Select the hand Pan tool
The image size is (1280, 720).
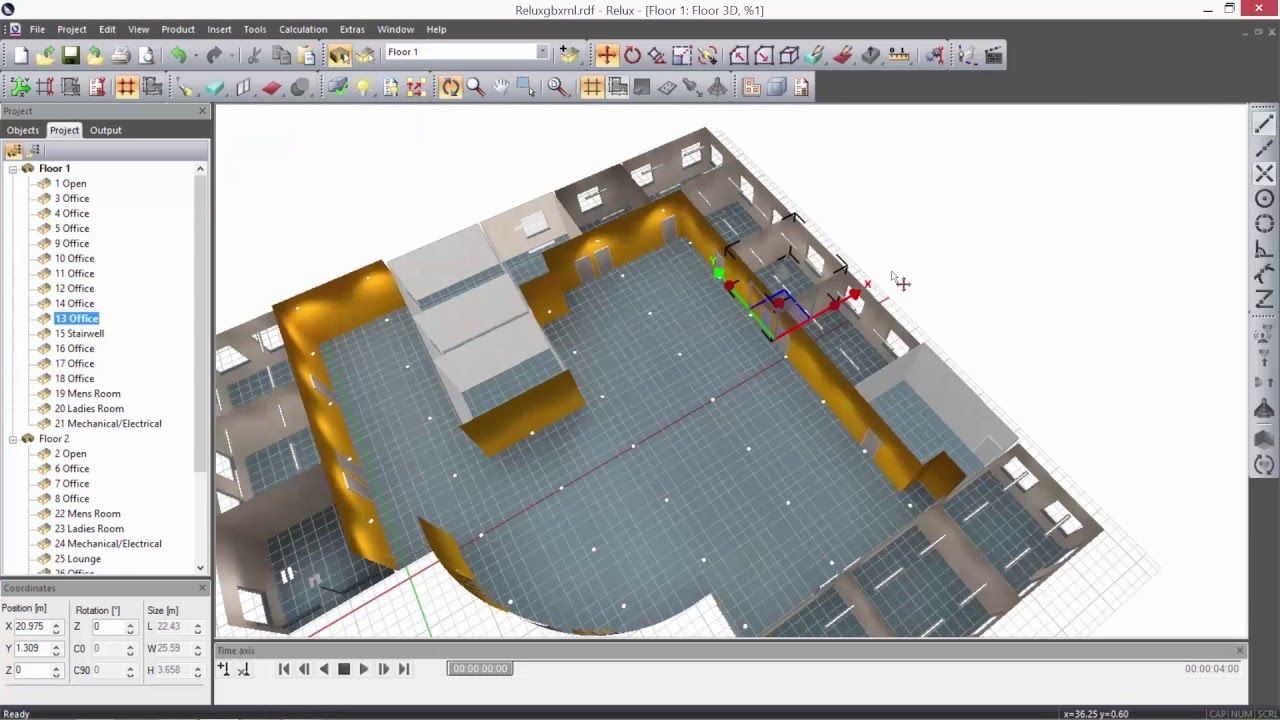(500, 87)
